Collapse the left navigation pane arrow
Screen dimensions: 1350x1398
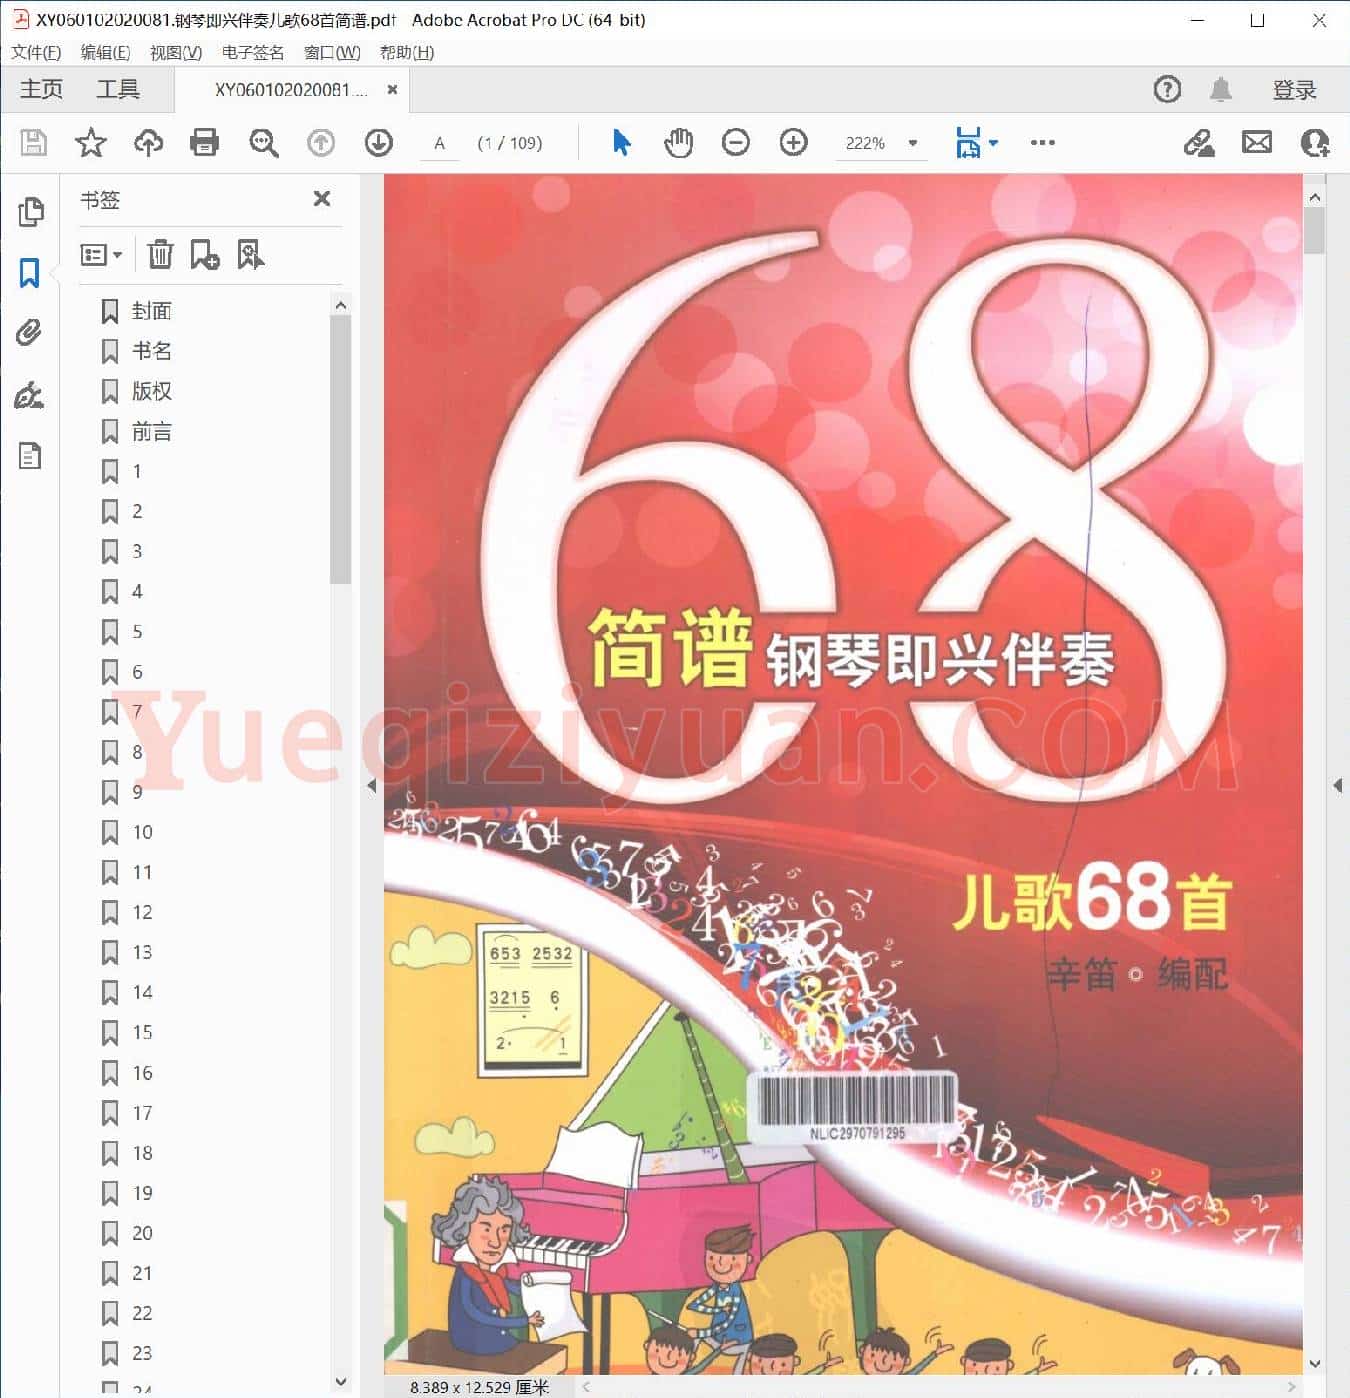(x=372, y=786)
